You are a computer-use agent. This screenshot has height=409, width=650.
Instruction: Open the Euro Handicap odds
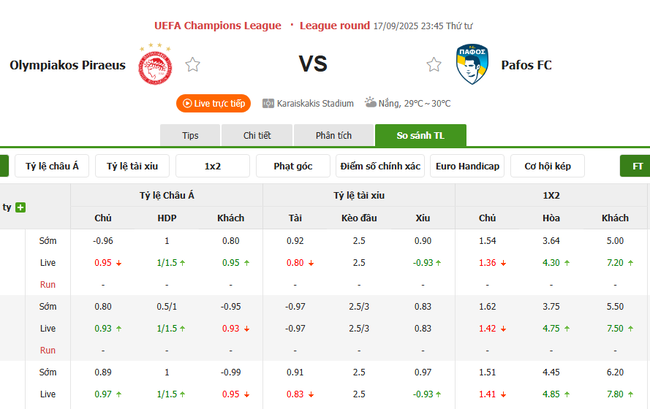click(x=468, y=166)
